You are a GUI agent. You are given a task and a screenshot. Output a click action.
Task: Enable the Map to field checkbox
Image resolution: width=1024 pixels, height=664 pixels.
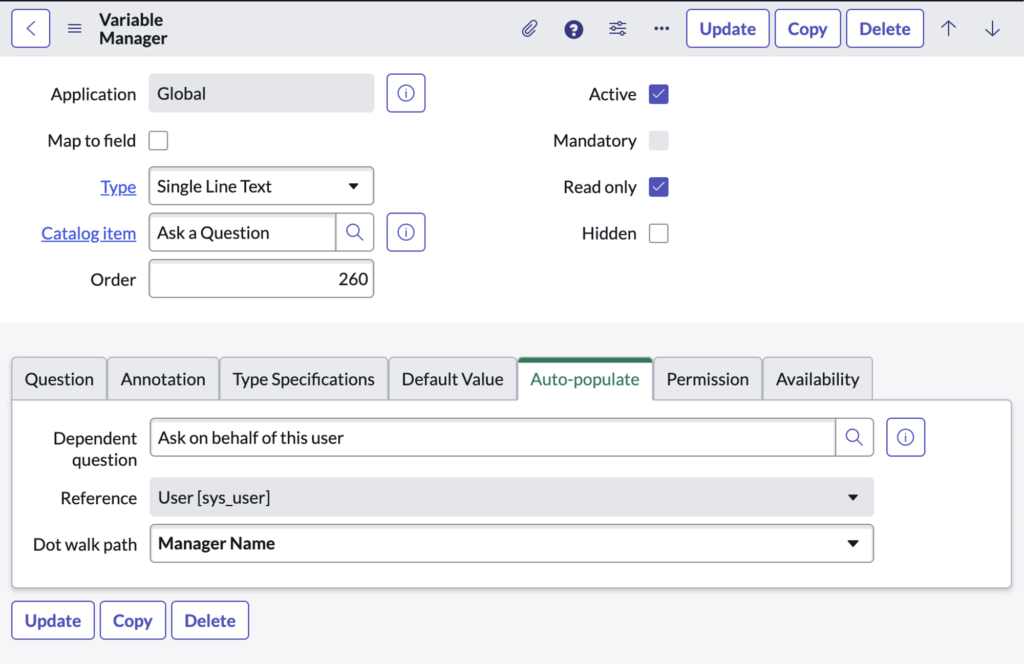pyautogui.click(x=158, y=141)
